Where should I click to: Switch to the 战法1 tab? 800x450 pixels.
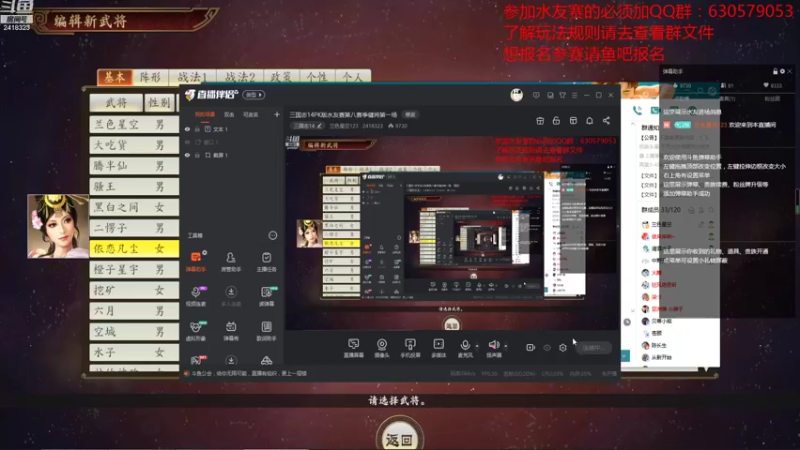tap(192, 77)
